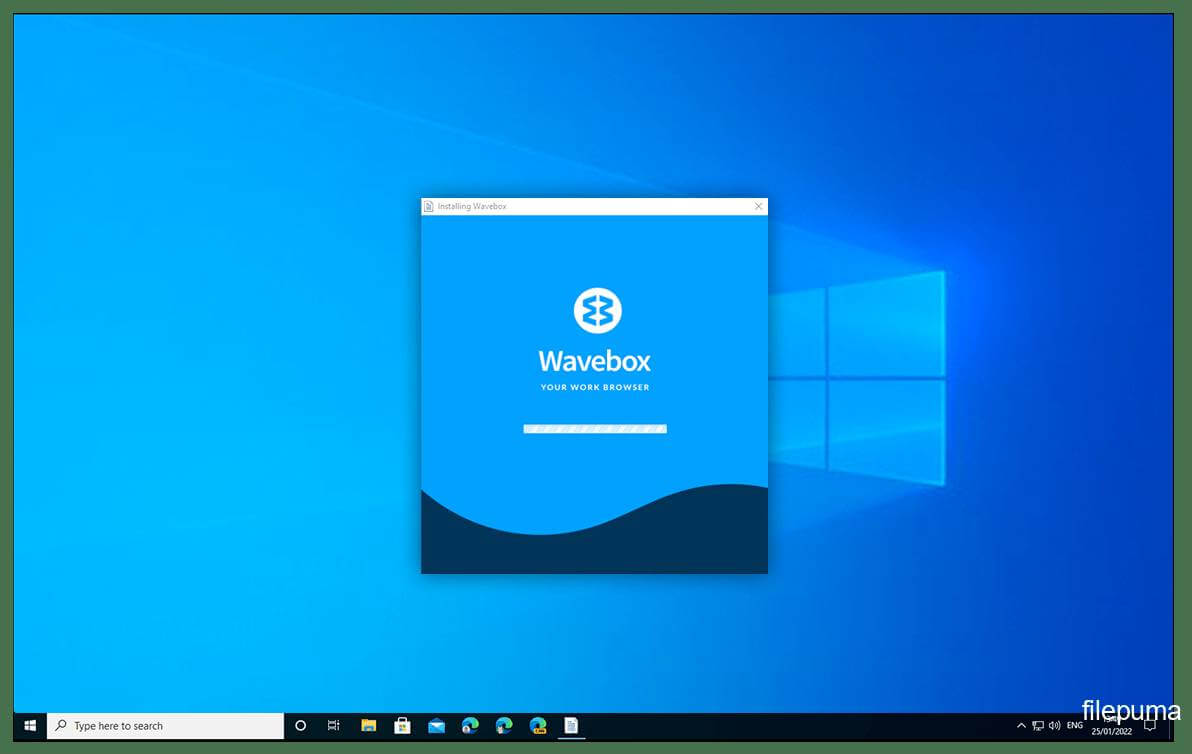Click the Installing Wavebox title text
Image resolution: width=1192 pixels, height=754 pixels.
[472, 206]
